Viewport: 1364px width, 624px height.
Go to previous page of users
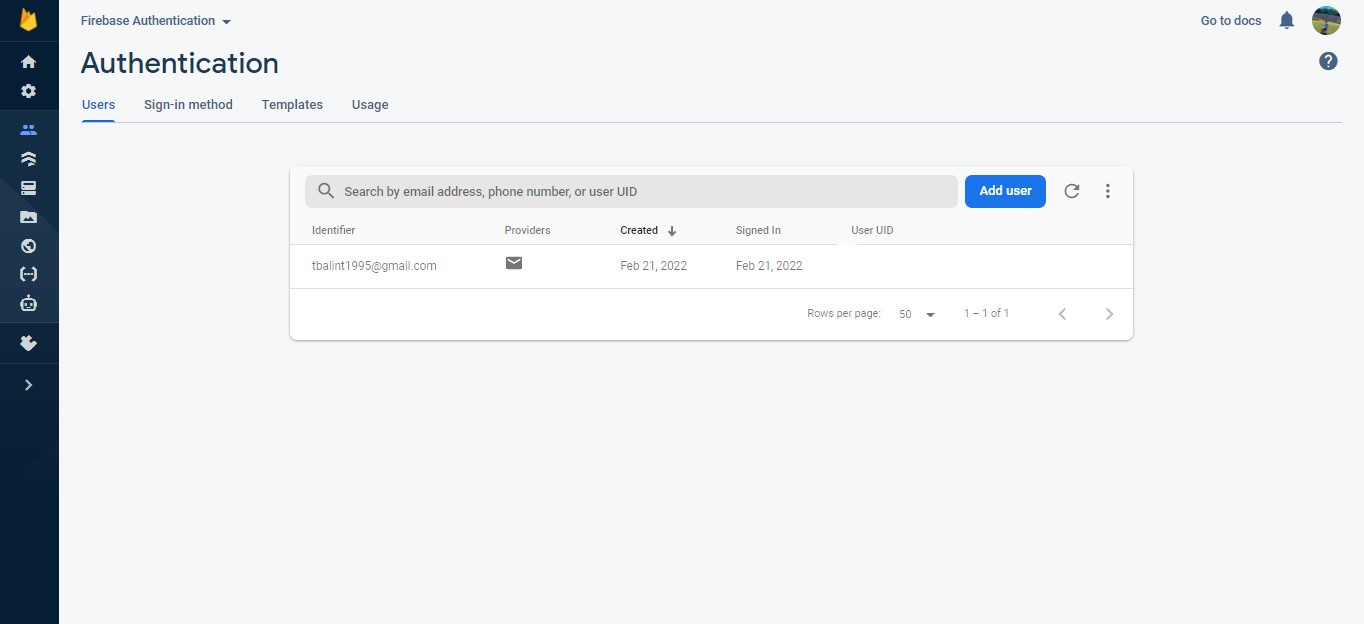click(1062, 314)
